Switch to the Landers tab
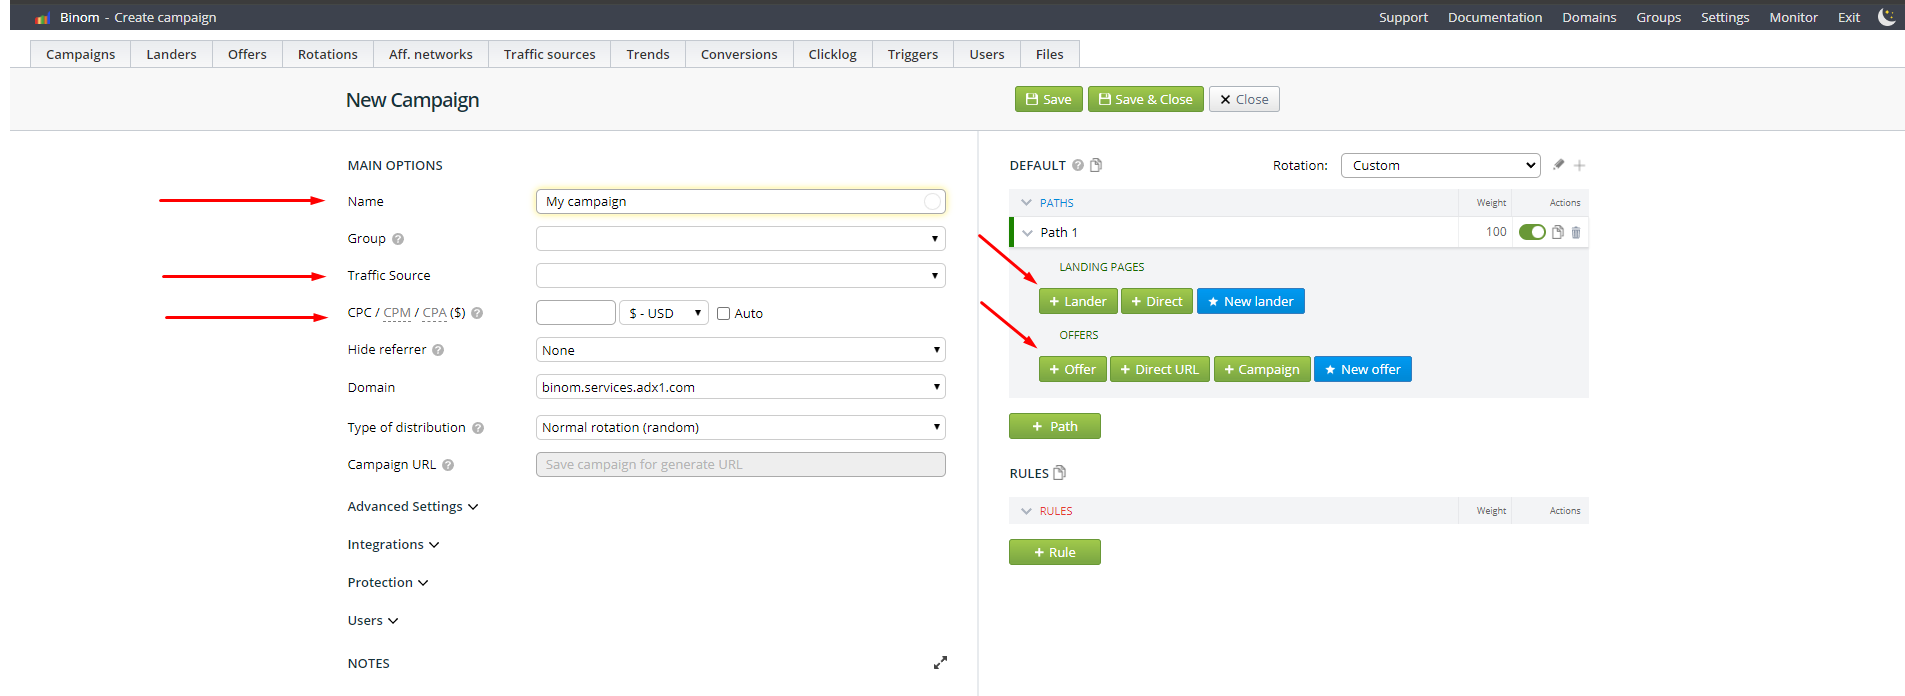The height and width of the screenshot is (696, 1905). [x=172, y=54]
